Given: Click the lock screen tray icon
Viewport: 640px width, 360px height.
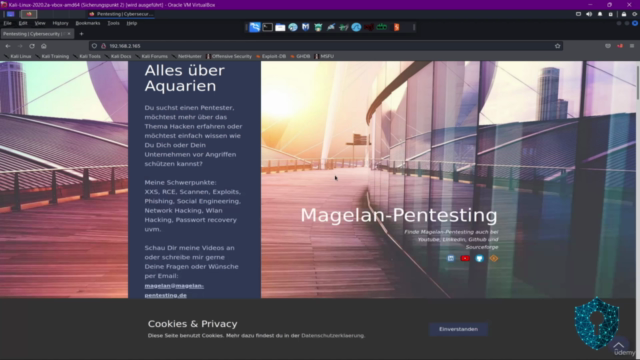Looking at the screenshot, I should (x=624, y=14).
